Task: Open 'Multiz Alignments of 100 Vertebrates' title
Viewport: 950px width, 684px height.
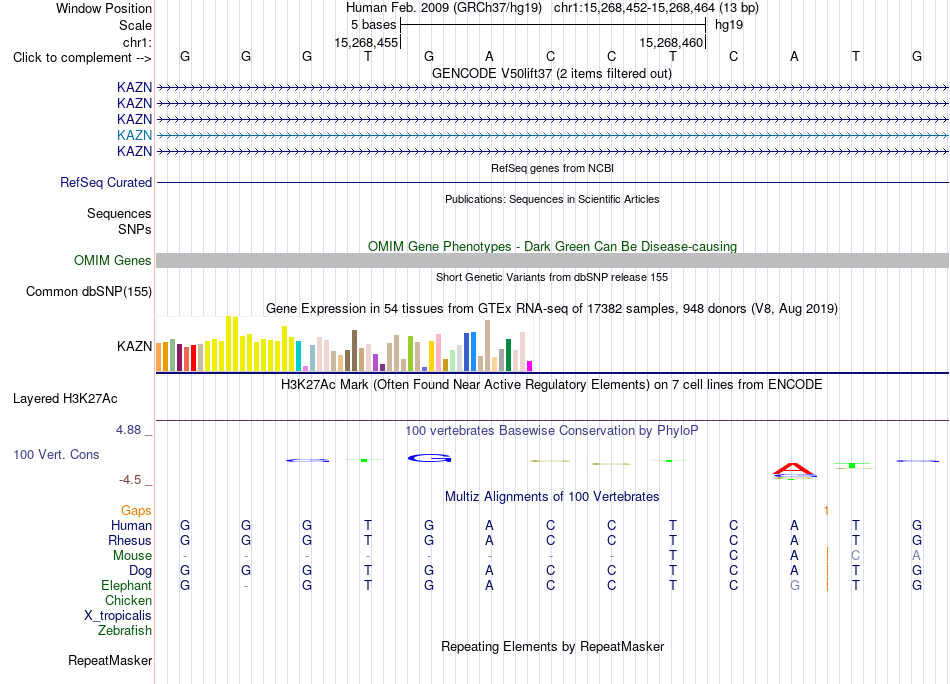Action: 552,497
